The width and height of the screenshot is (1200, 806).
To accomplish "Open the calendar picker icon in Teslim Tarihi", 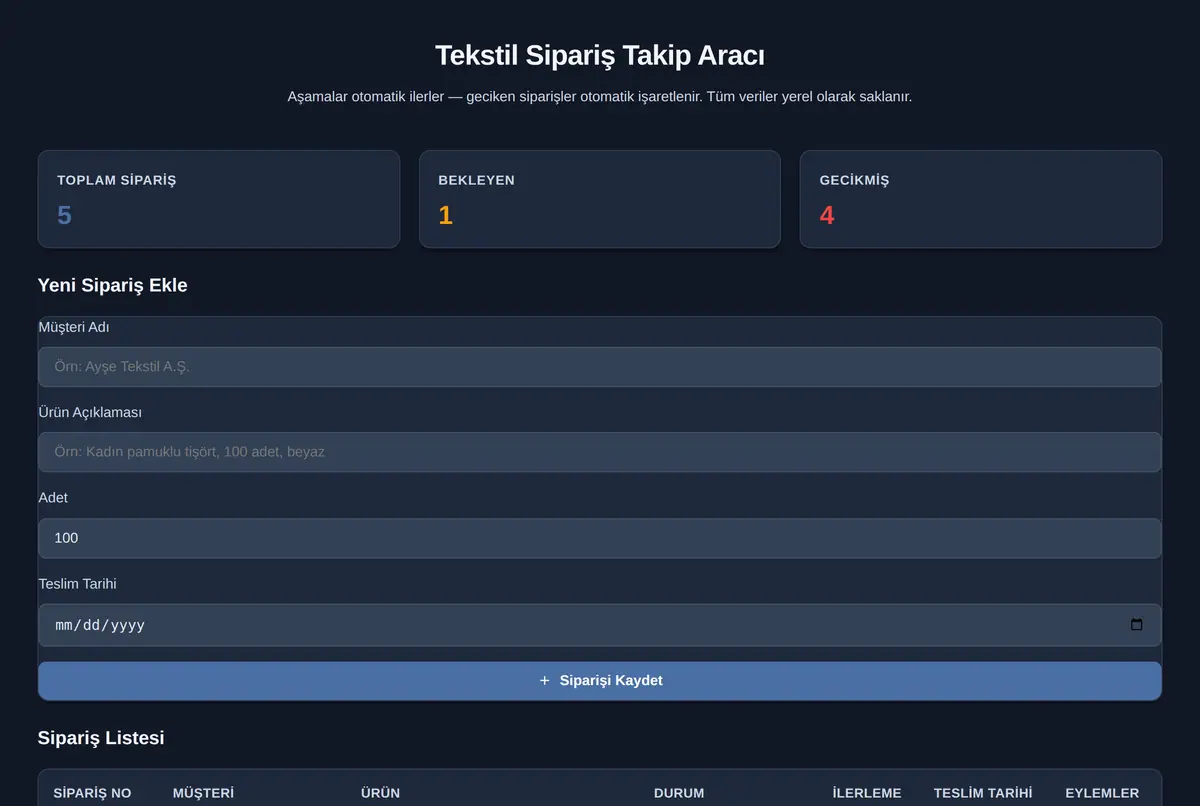I will click(1136, 625).
